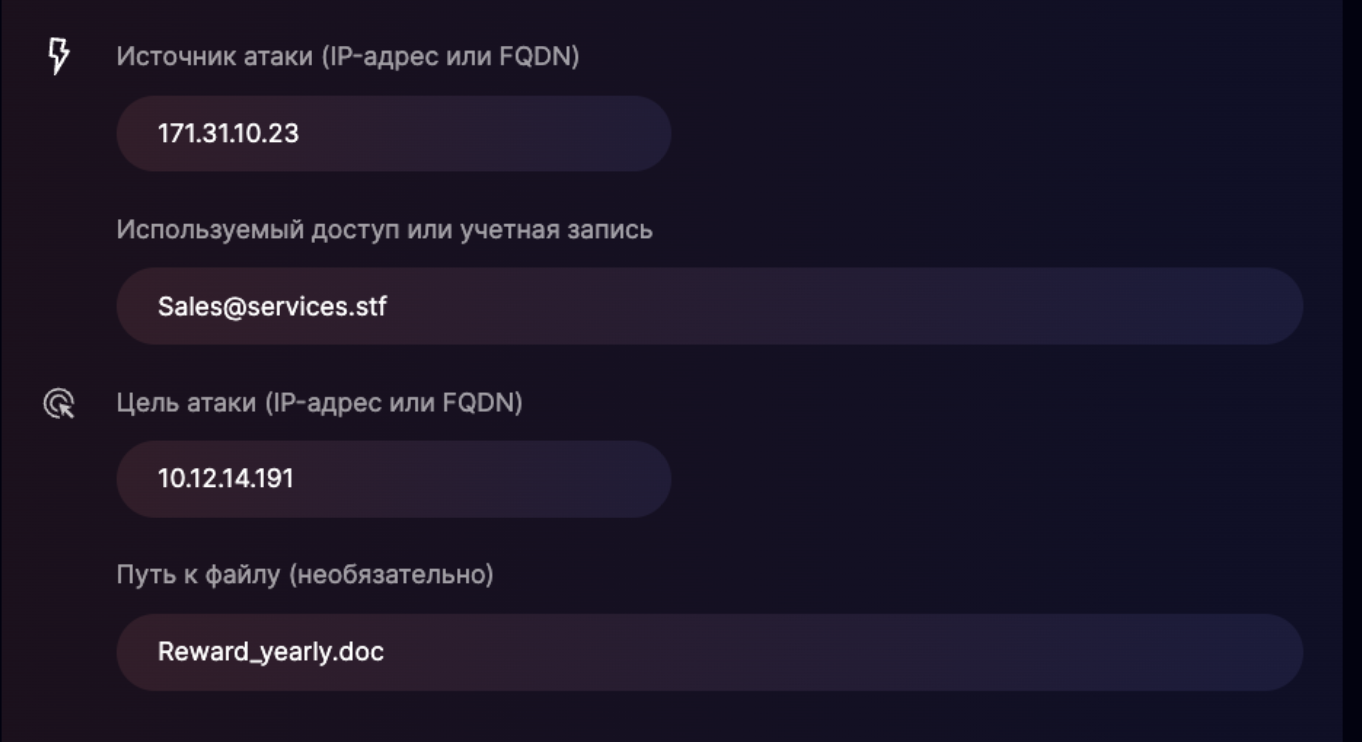The height and width of the screenshot is (742, 1362).
Task: Click empty right end of source IP field
Action: (600, 134)
